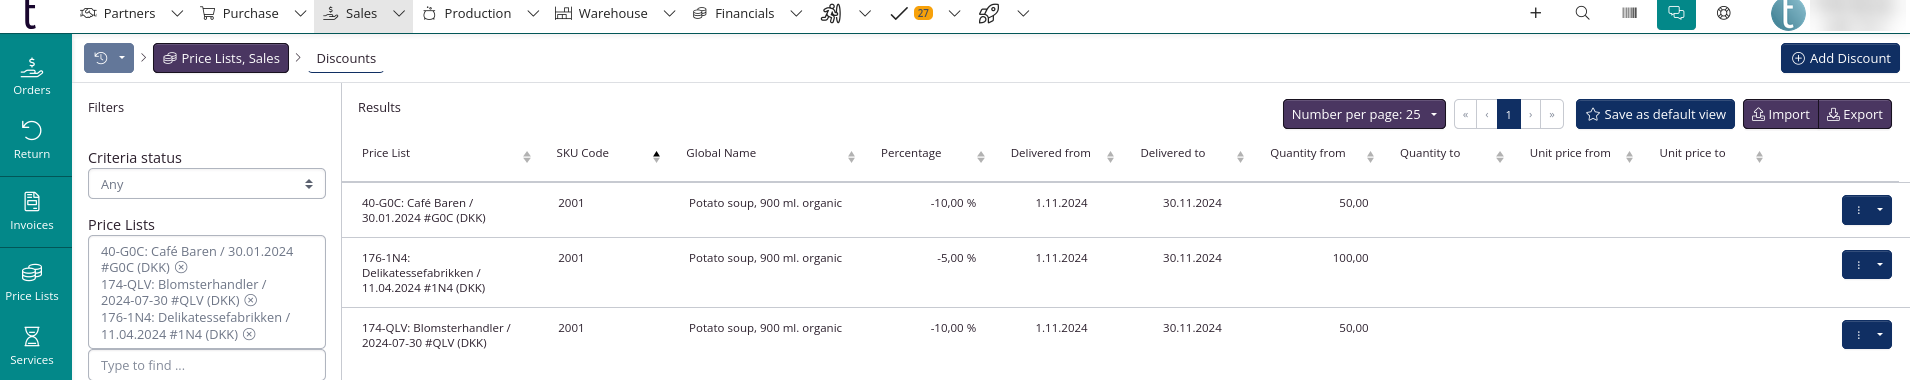Click the Type to find input
This screenshot has width=1910, height=380.
[207, 365]
